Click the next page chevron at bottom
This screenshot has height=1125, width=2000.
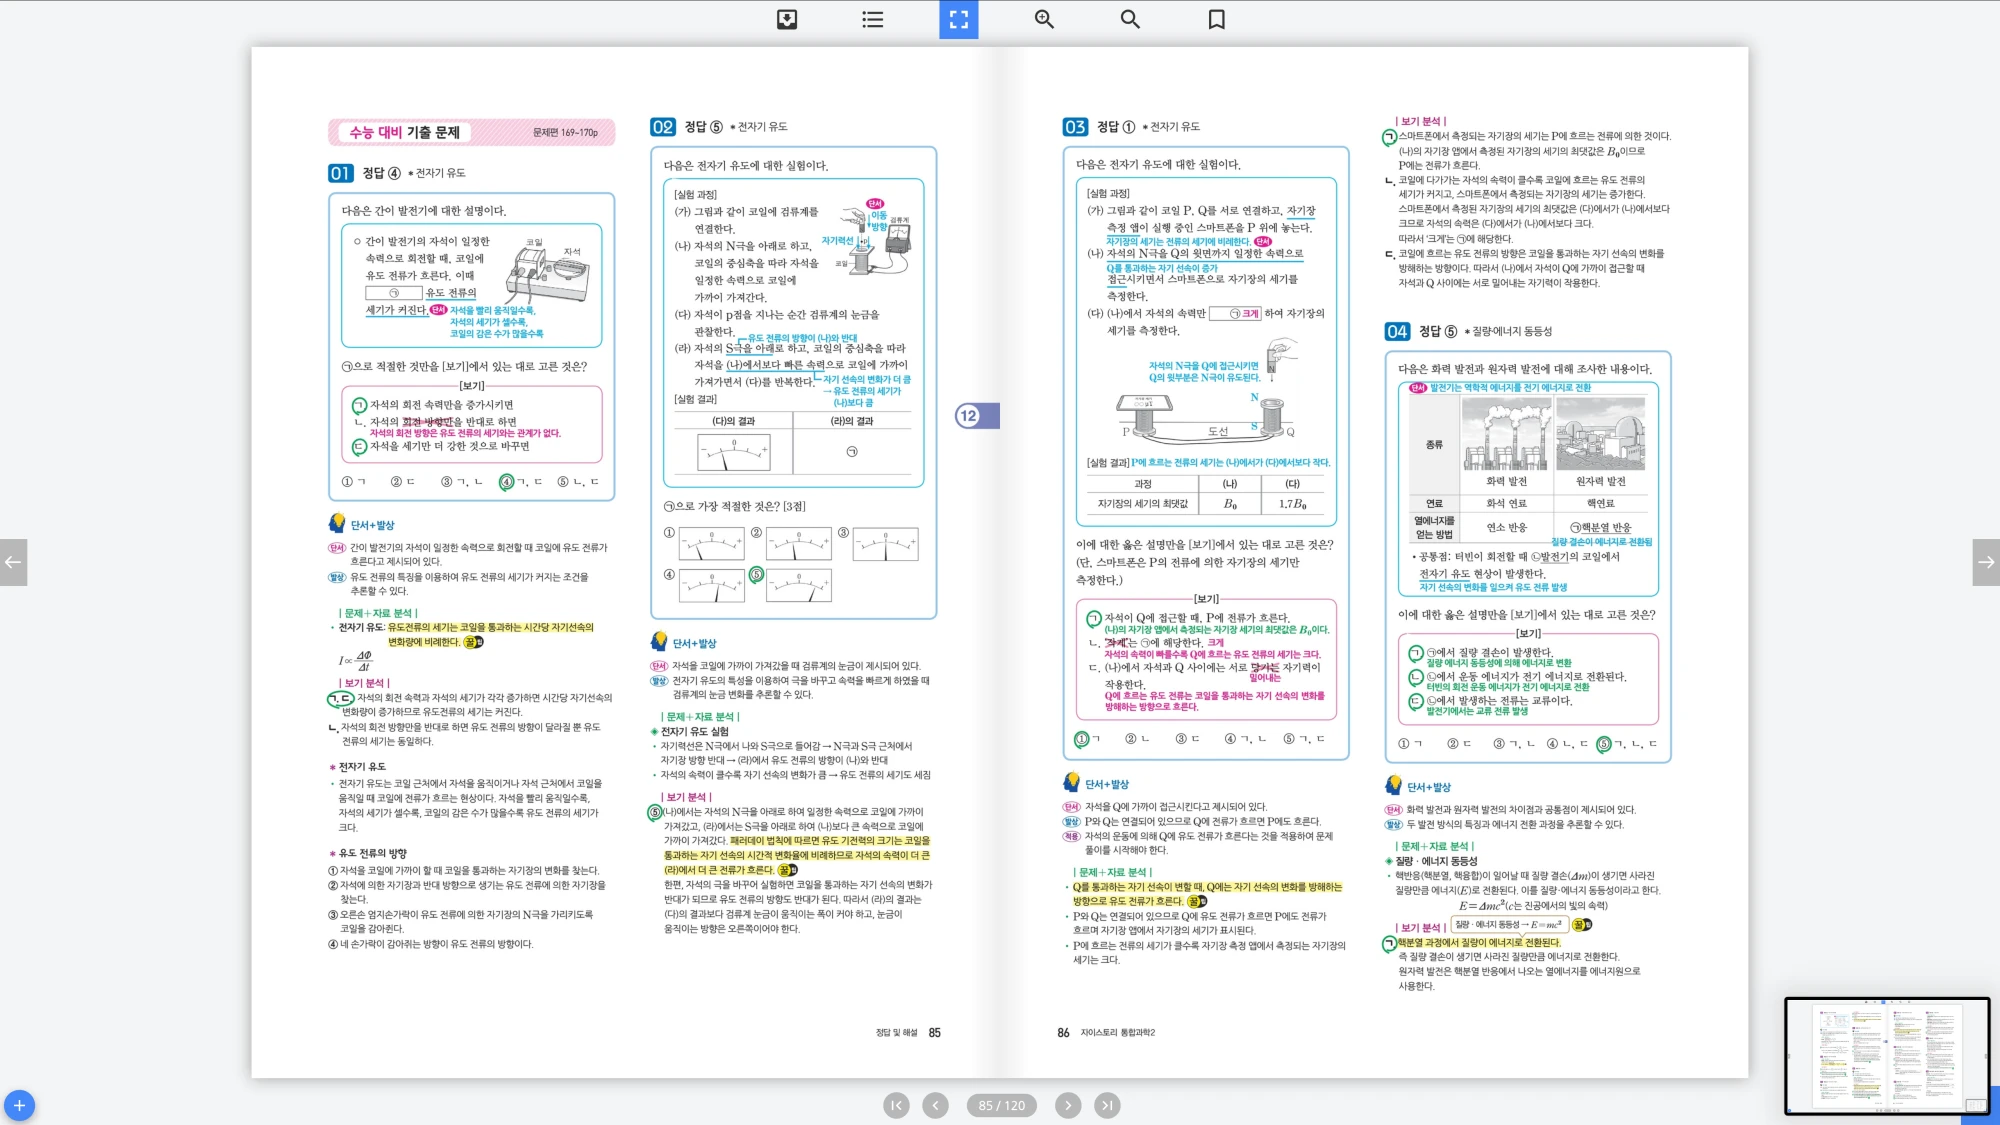[x=1068, y=1105]
